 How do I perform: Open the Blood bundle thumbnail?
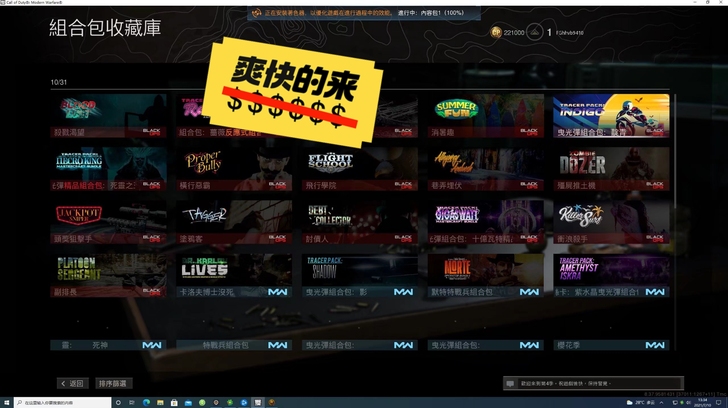pyautogui.click(x=108, y=116)
